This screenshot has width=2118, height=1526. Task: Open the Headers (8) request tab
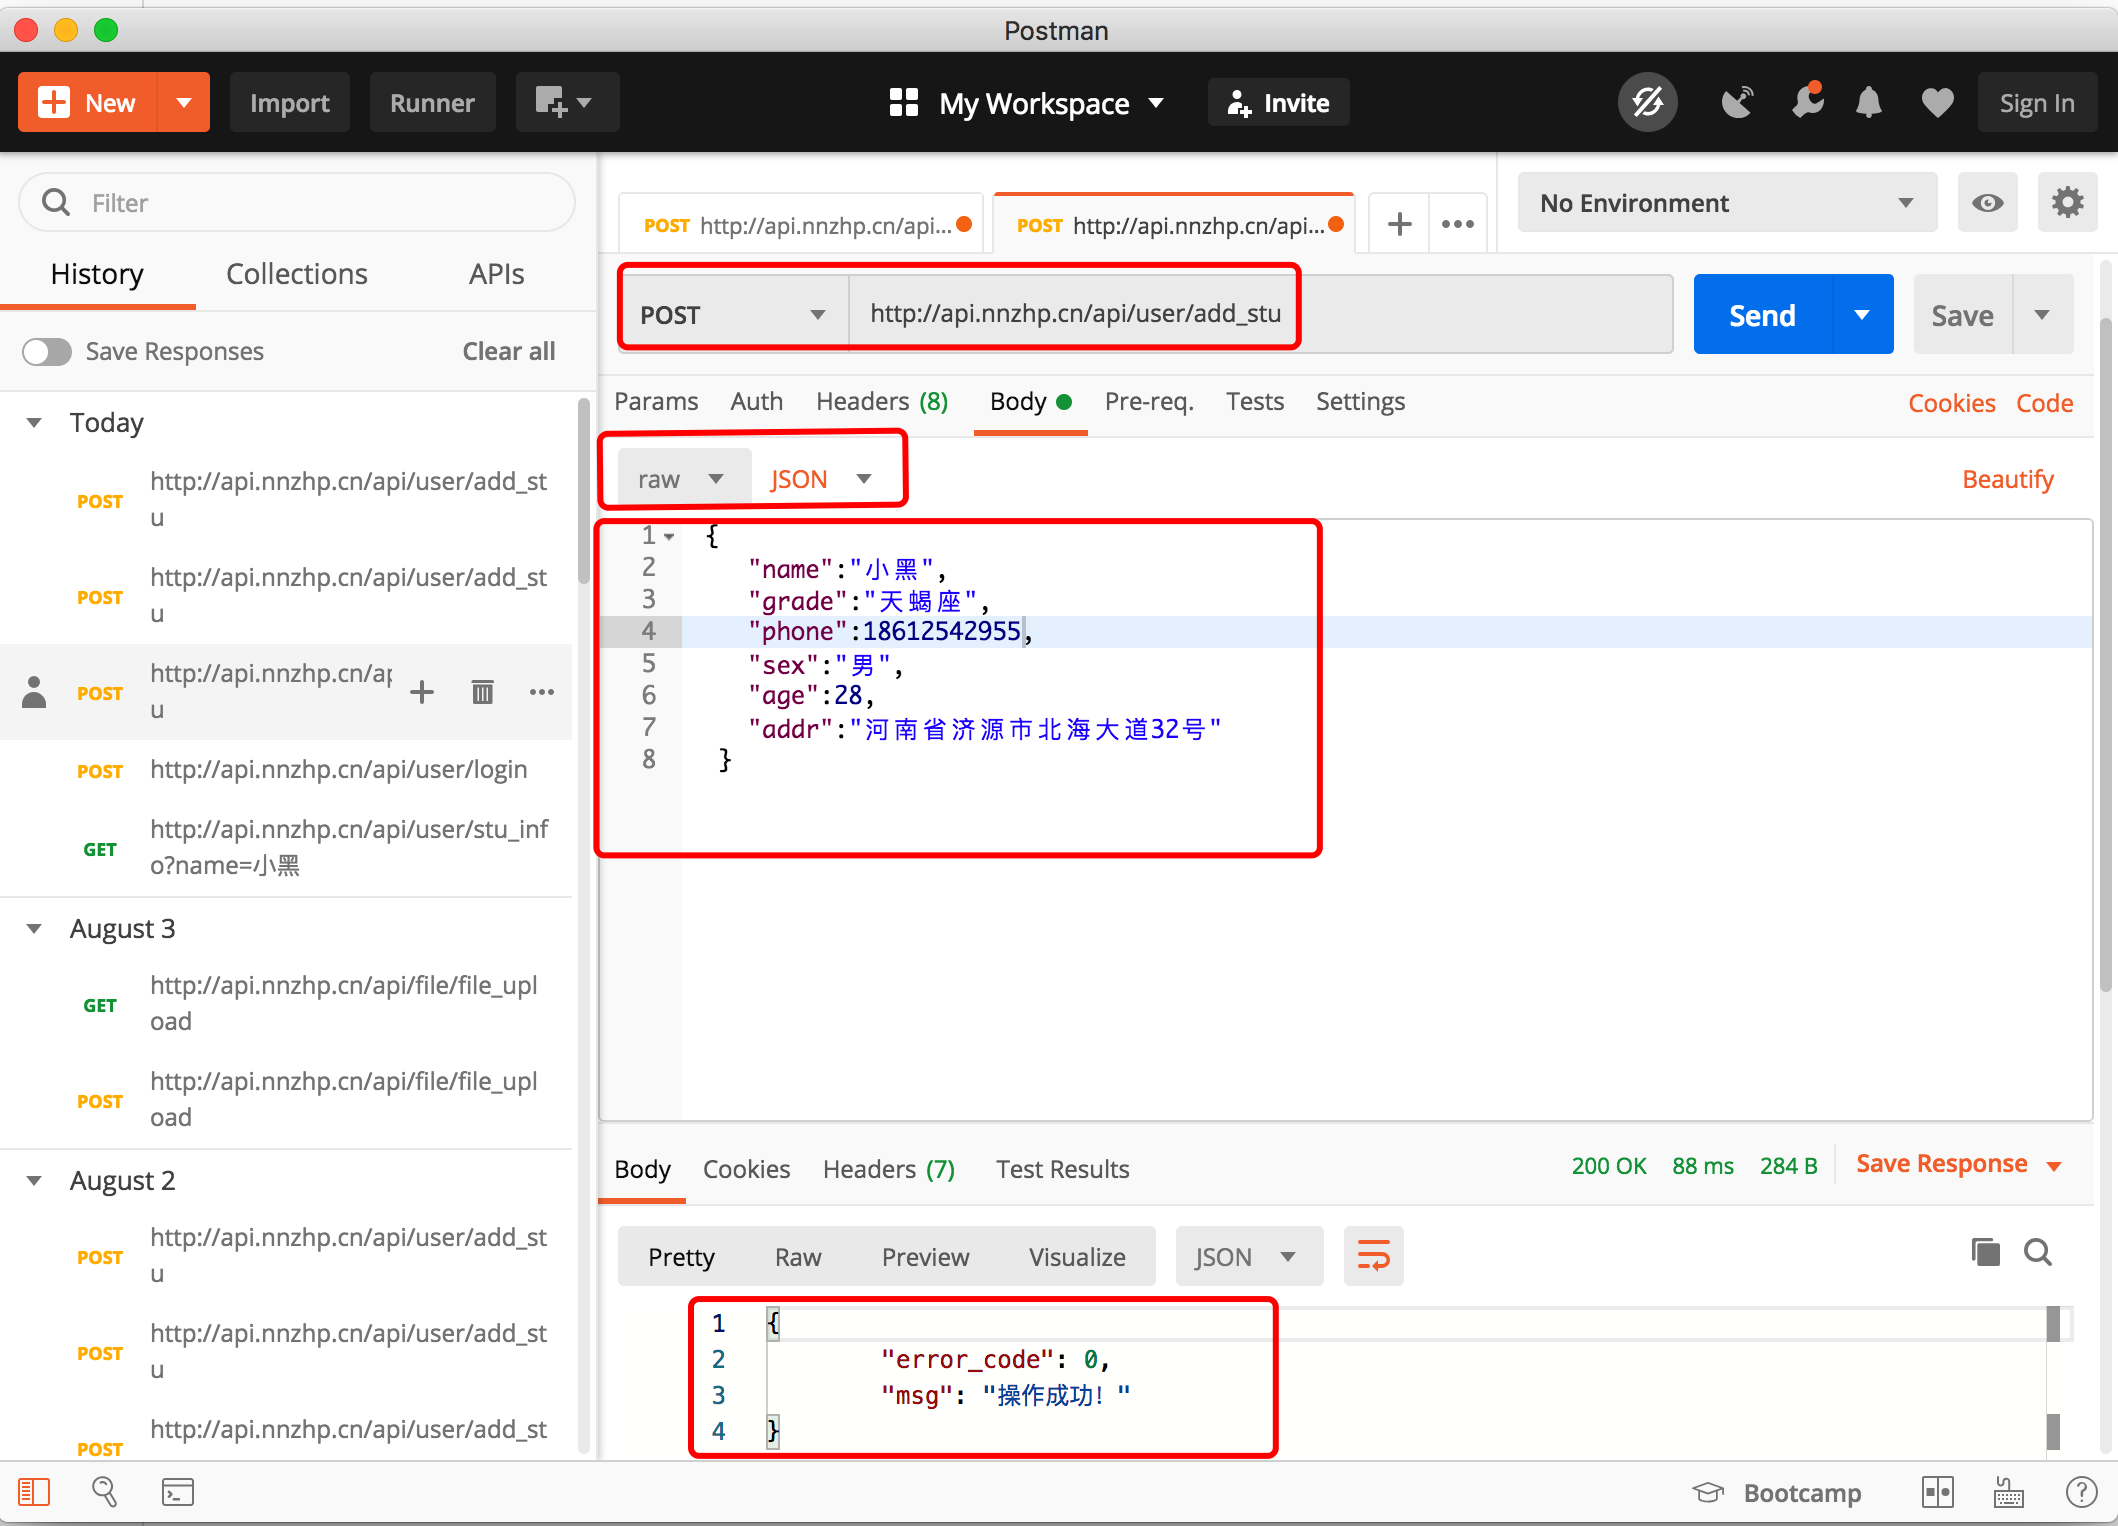(x=881, y=402)
